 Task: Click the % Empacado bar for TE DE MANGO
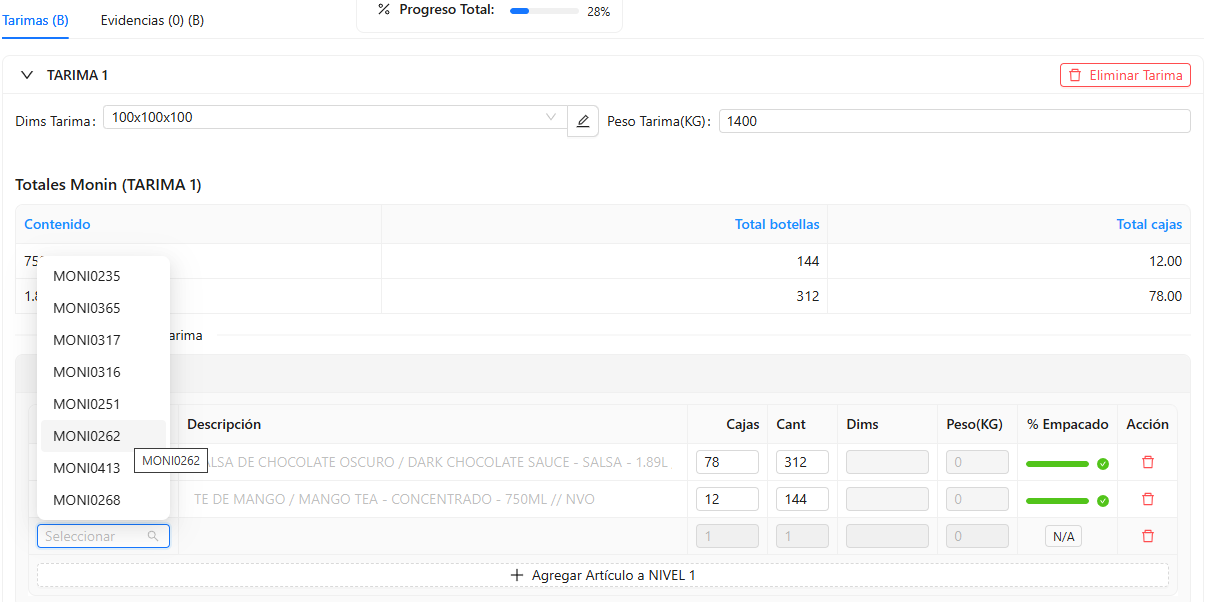[1057, 500]
